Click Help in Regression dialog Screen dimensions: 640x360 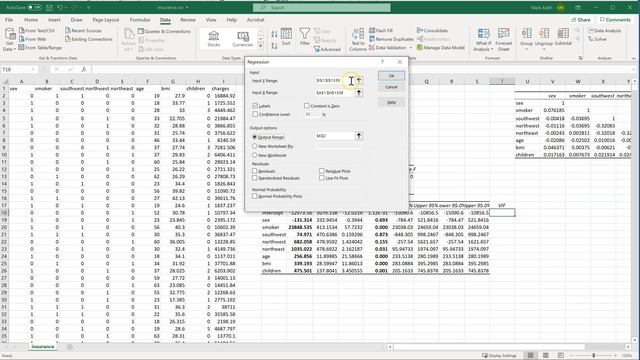[391, 102]
